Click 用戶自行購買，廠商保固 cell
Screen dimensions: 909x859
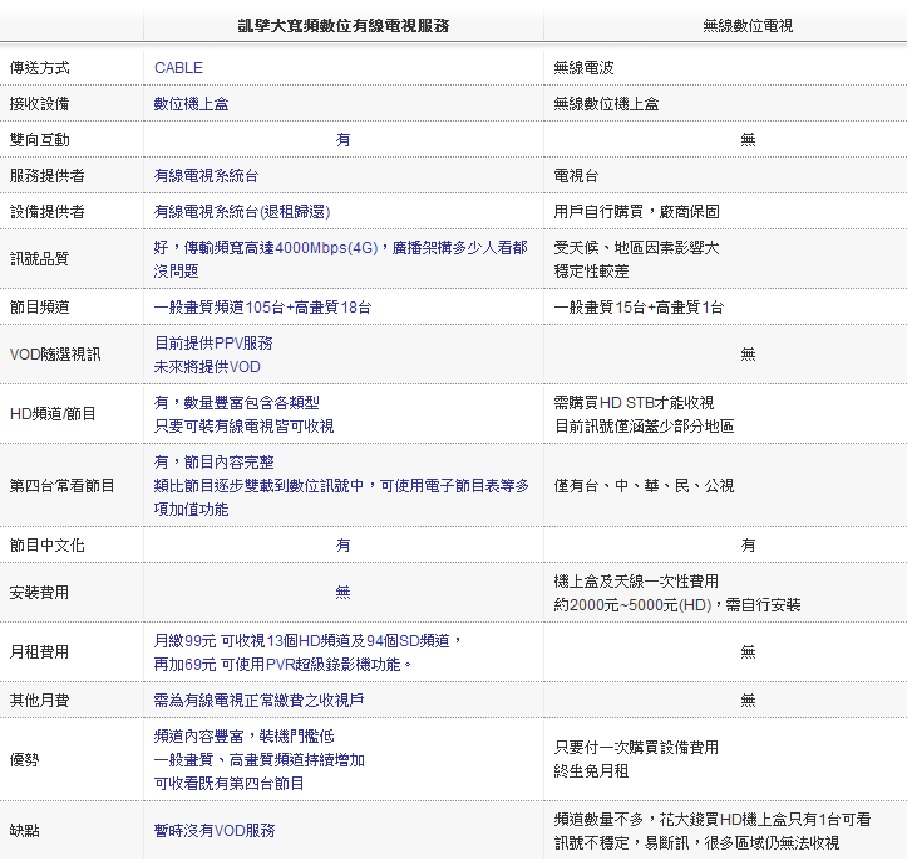[x=637, y=212]
